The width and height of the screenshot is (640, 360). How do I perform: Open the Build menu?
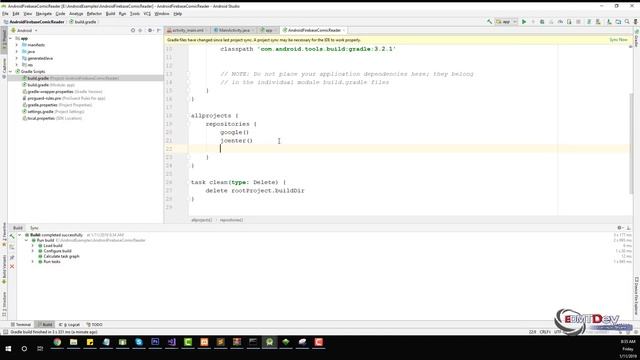coord(110,14)
